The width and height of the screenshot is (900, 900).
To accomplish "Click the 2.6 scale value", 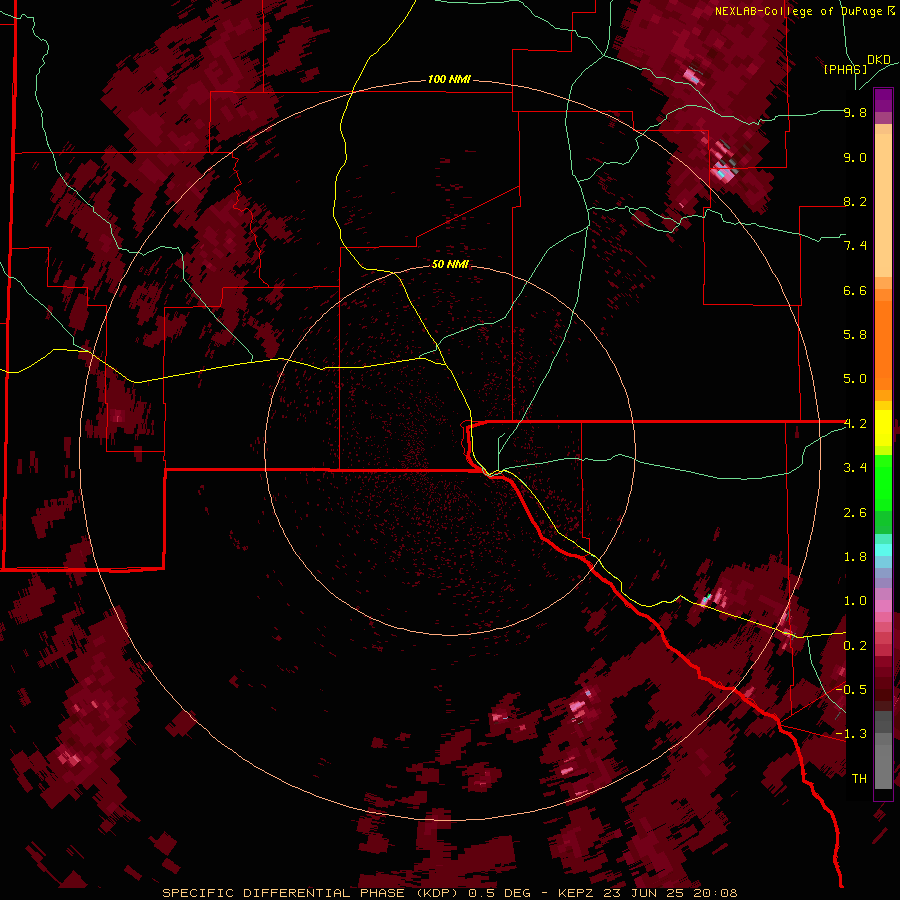I will 855,512.
